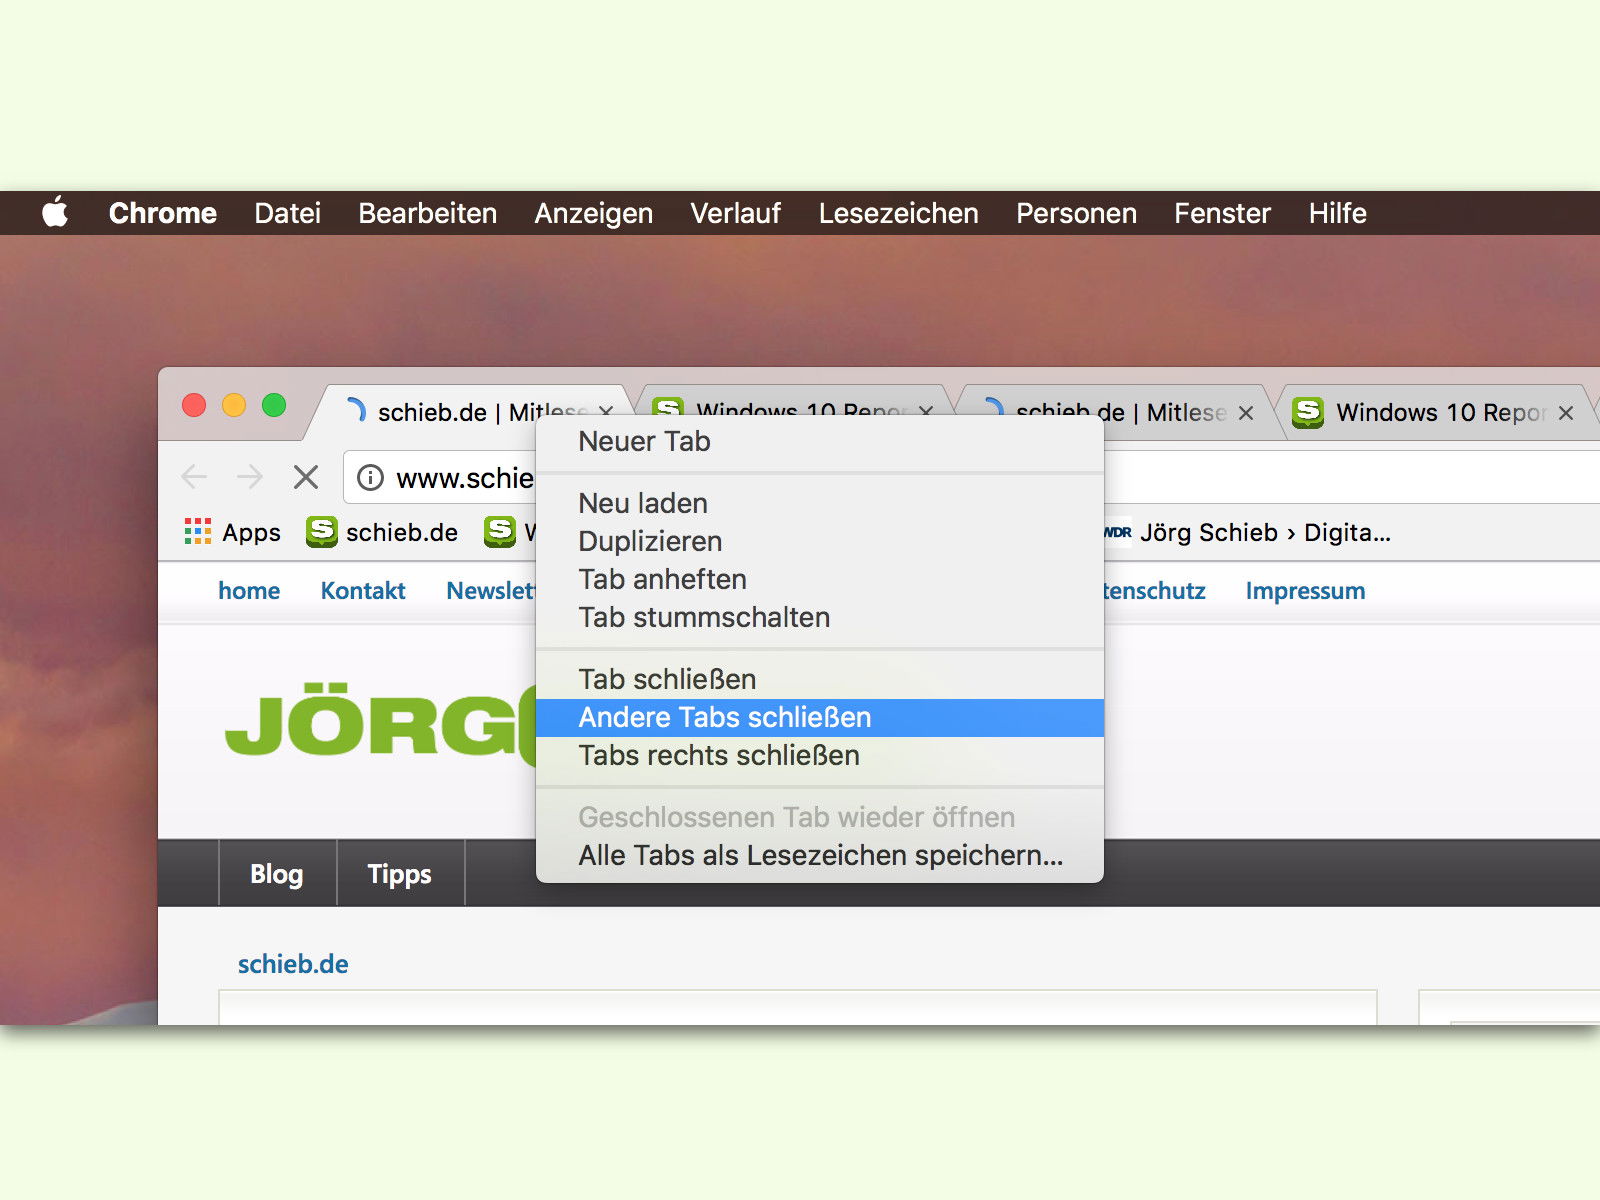
Task: Select Duplizieren in context menu
Action: 820,541
